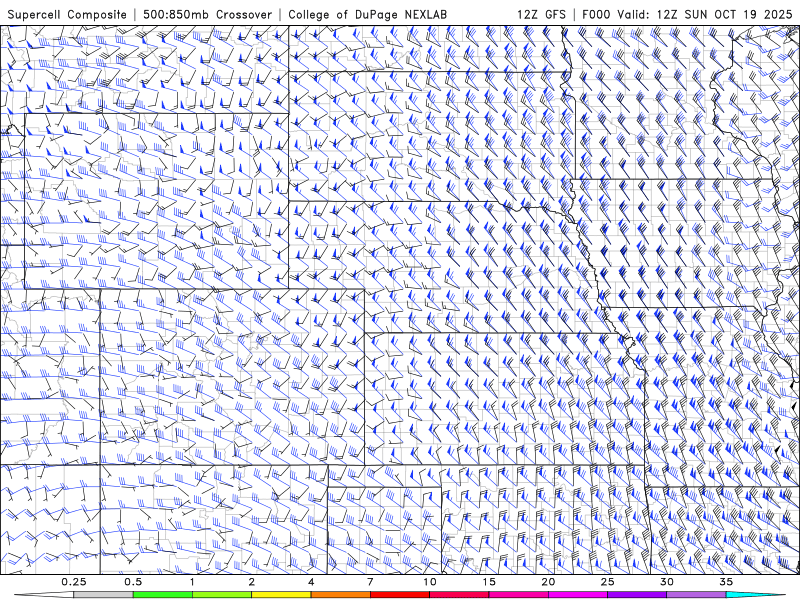Screen dimensions: 800x600
Task: Click the gray 0.25 to 0.5 color bar segment
Action: [104, 595]
